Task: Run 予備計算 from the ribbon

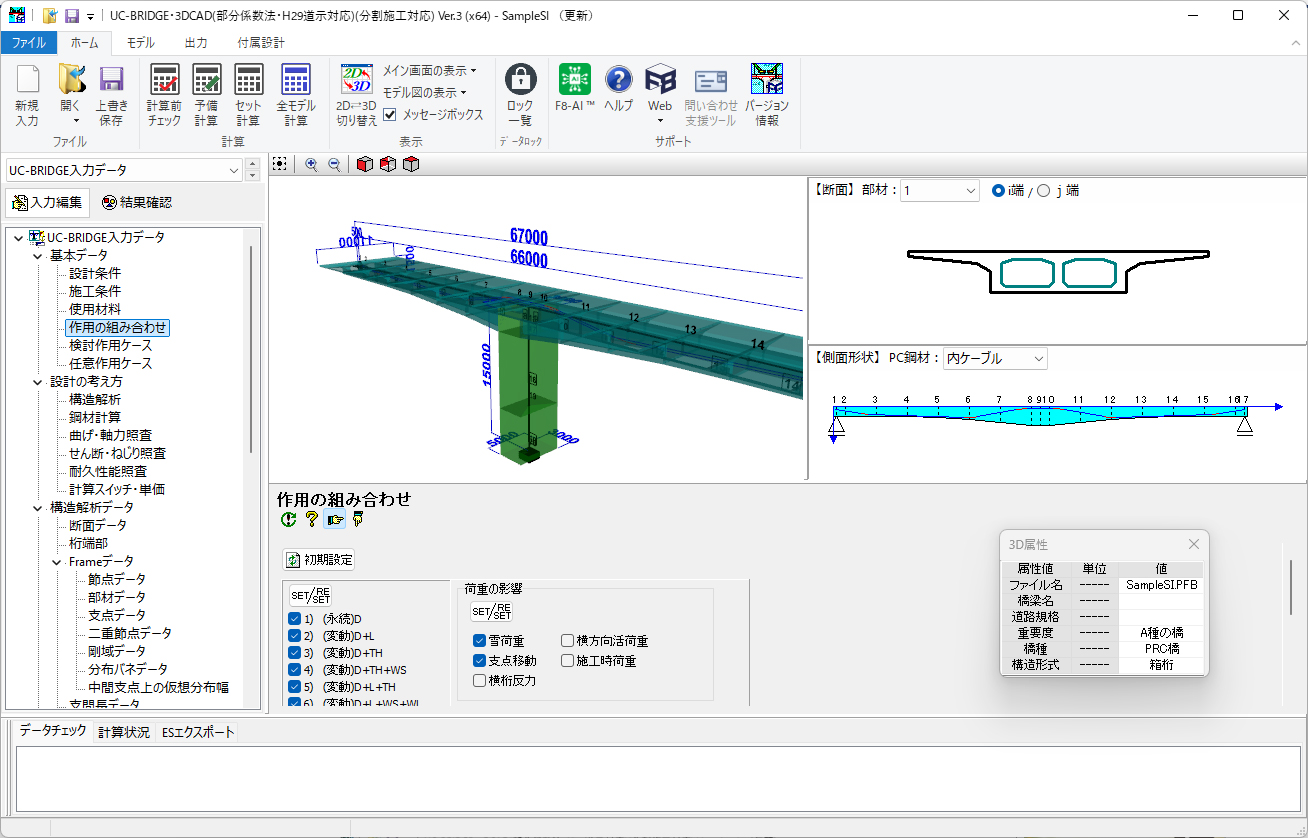Action: coord(206,81)
